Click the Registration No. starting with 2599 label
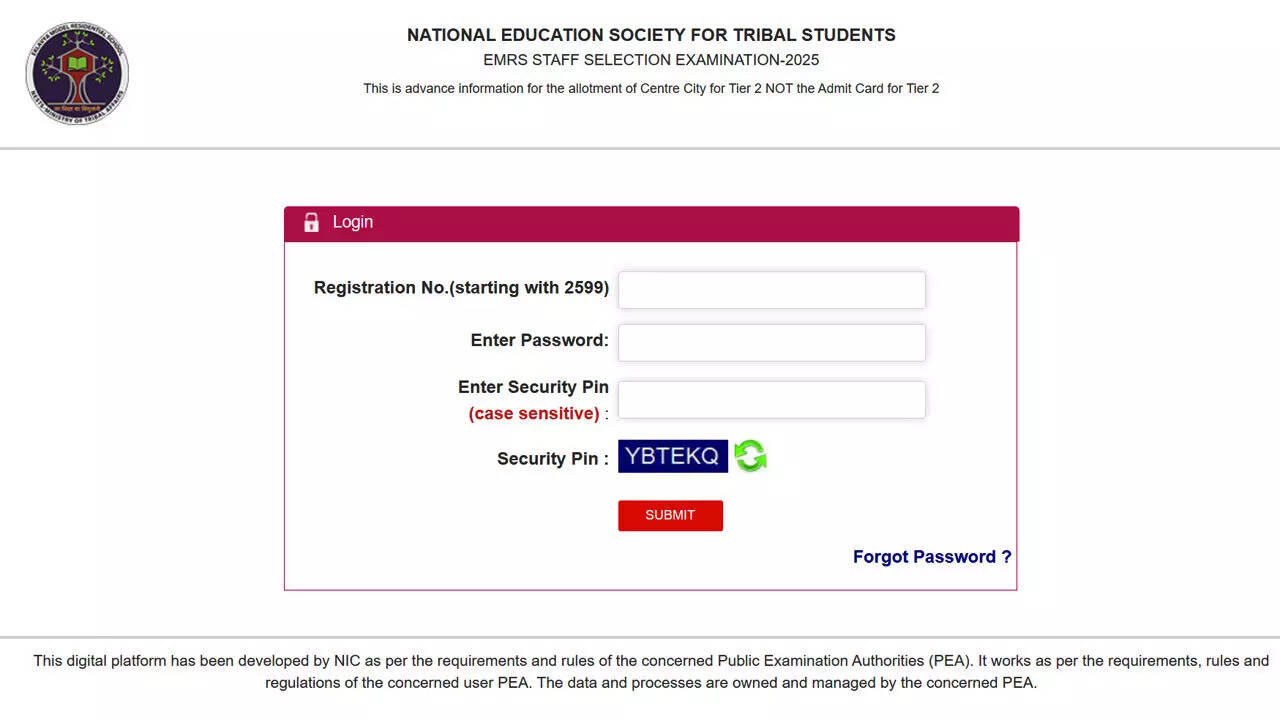Image resolution: width=1280 pixels, height=720 pixels. coord(461,287)
